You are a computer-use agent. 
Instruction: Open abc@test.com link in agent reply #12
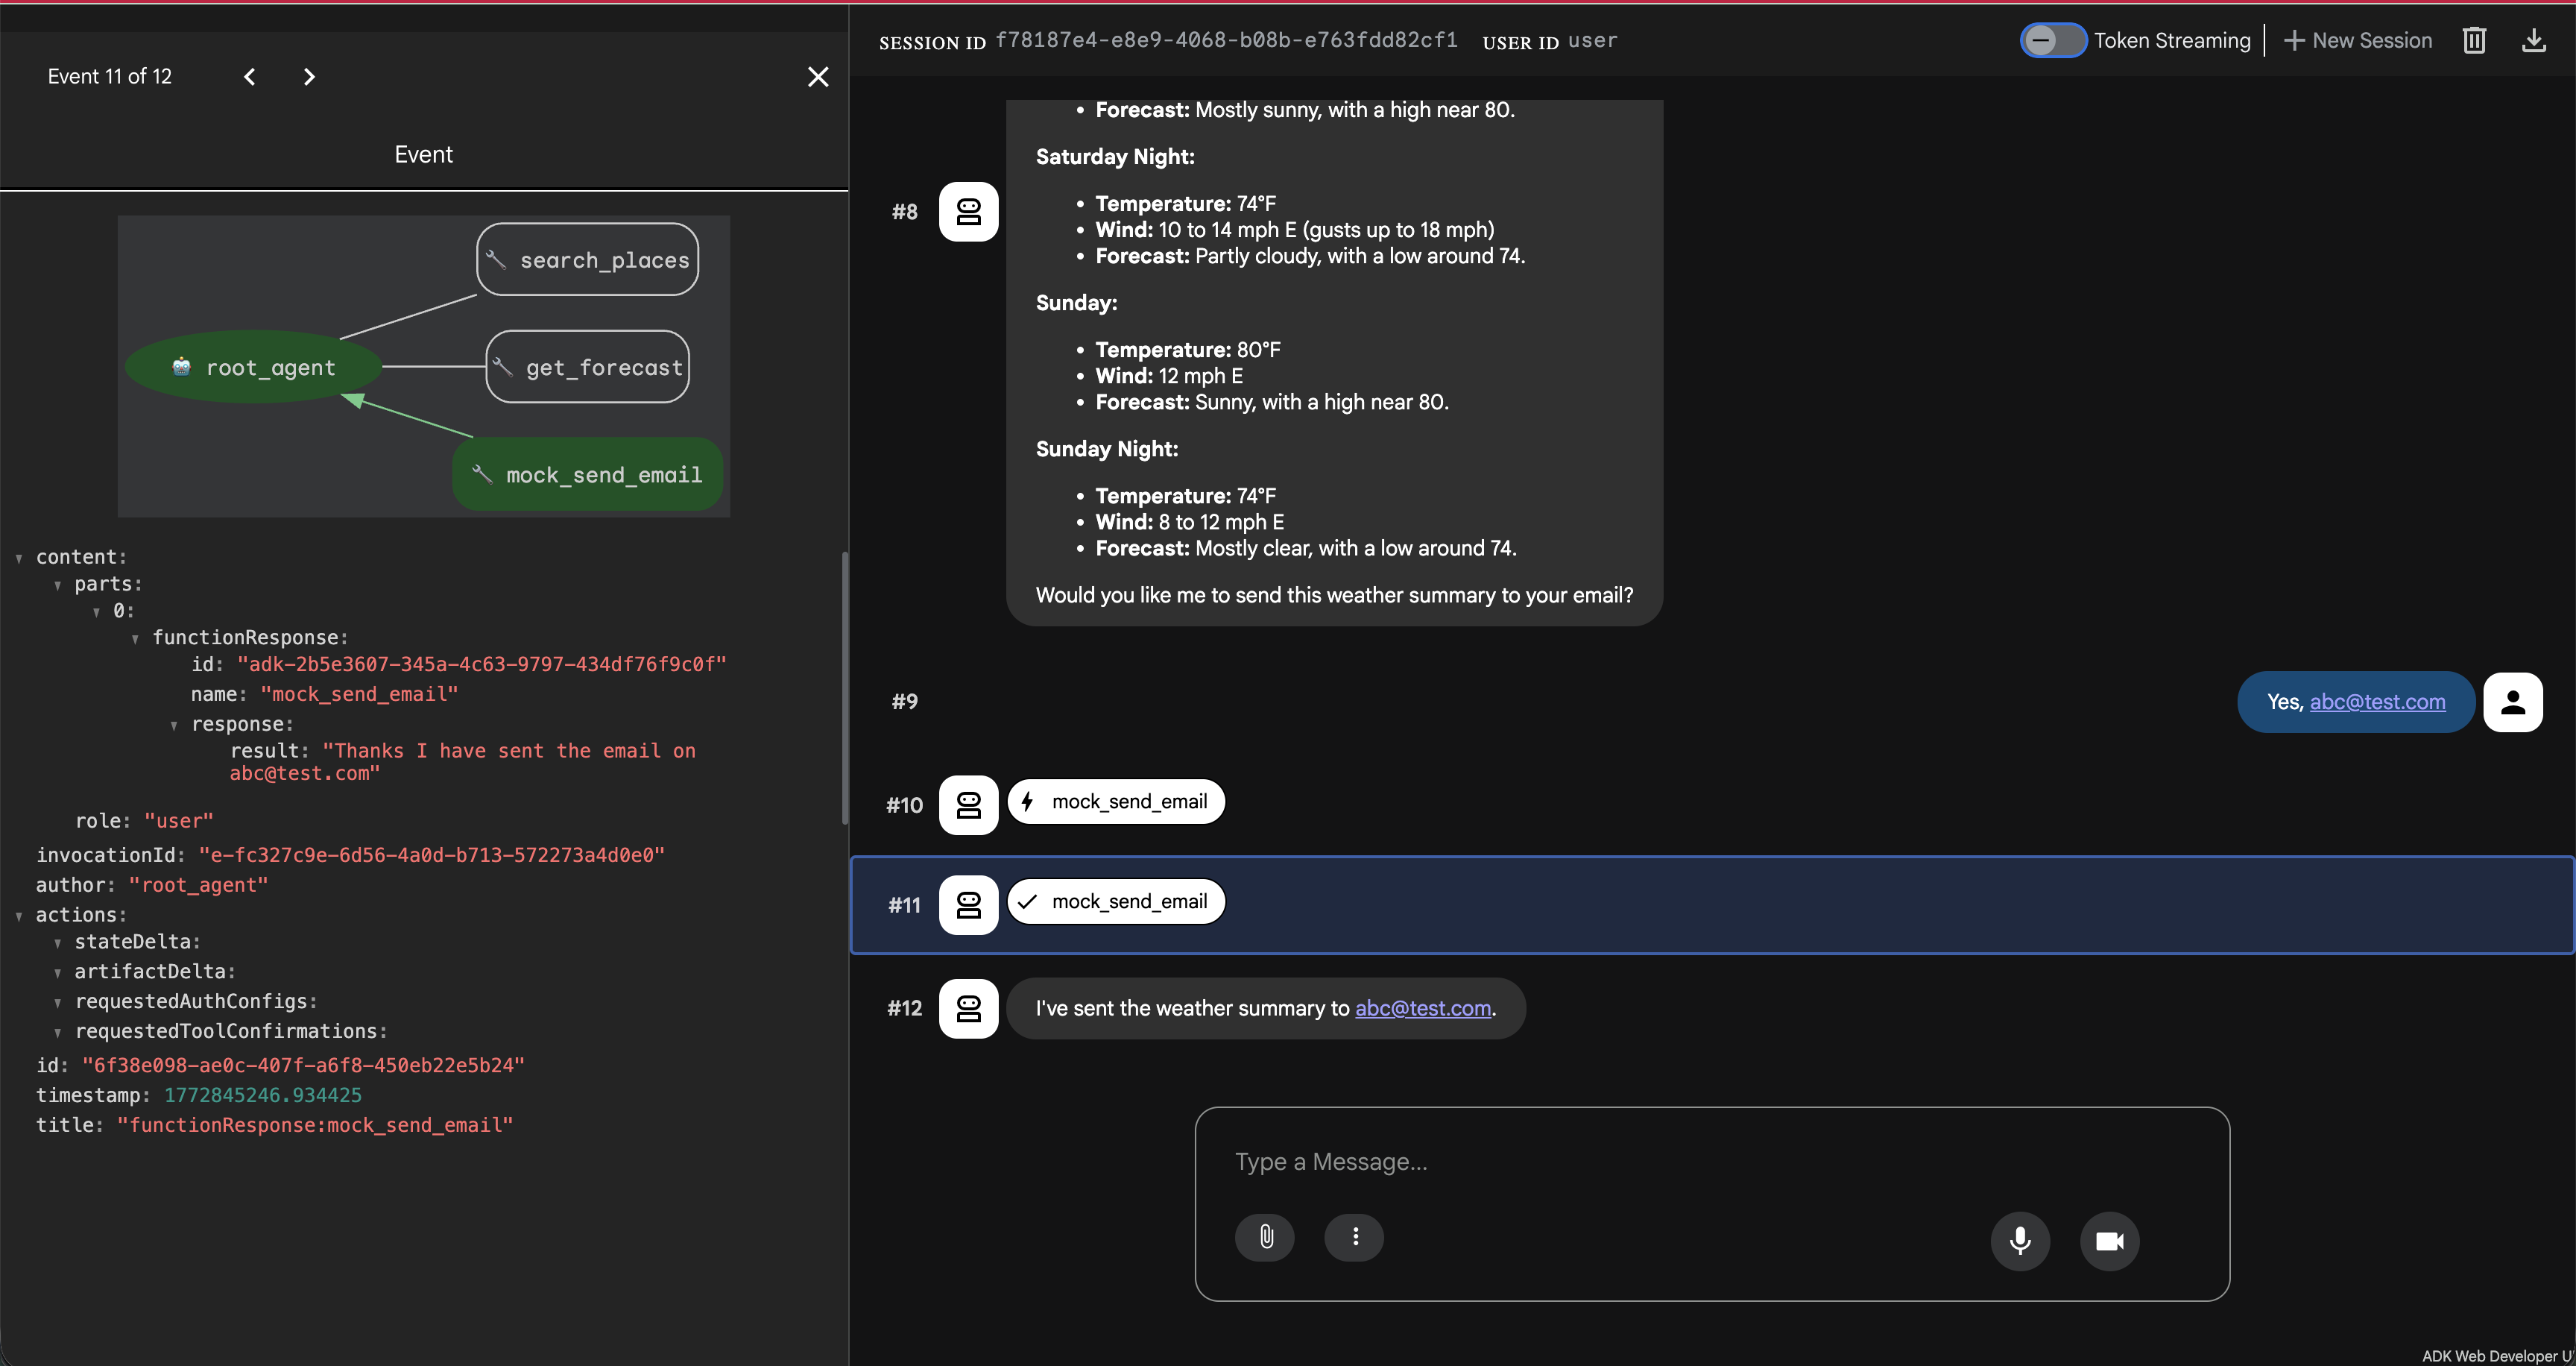(x=1423, y=1008)
